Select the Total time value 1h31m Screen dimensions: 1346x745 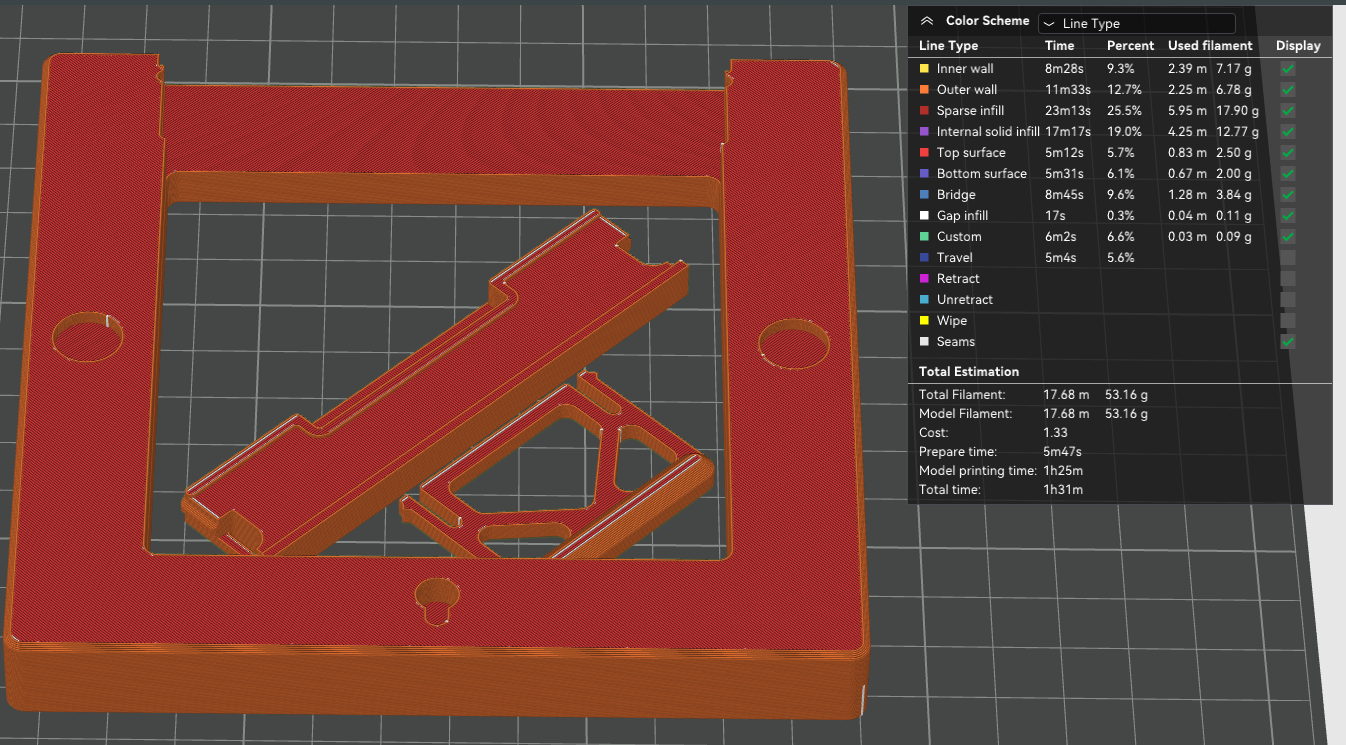click(x=1063, y=490)
